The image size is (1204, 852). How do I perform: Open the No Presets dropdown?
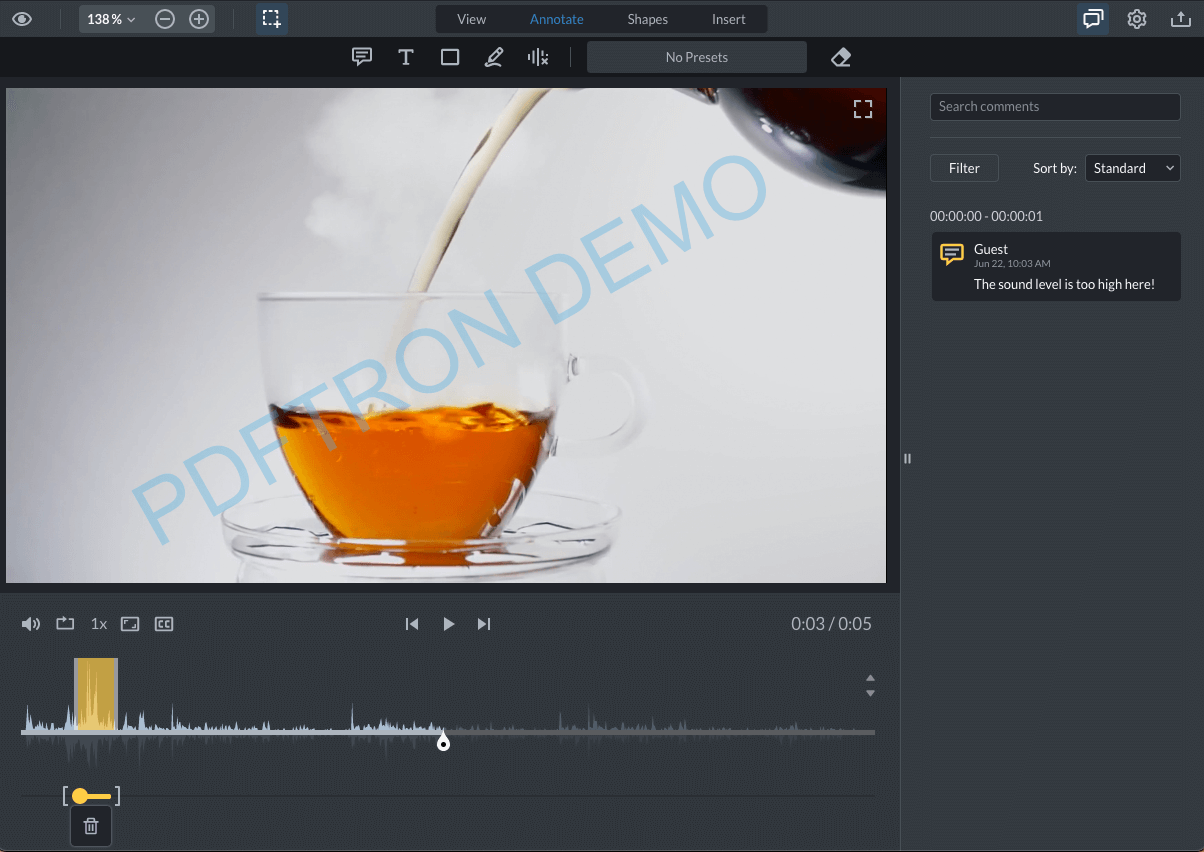coord(696,57)
